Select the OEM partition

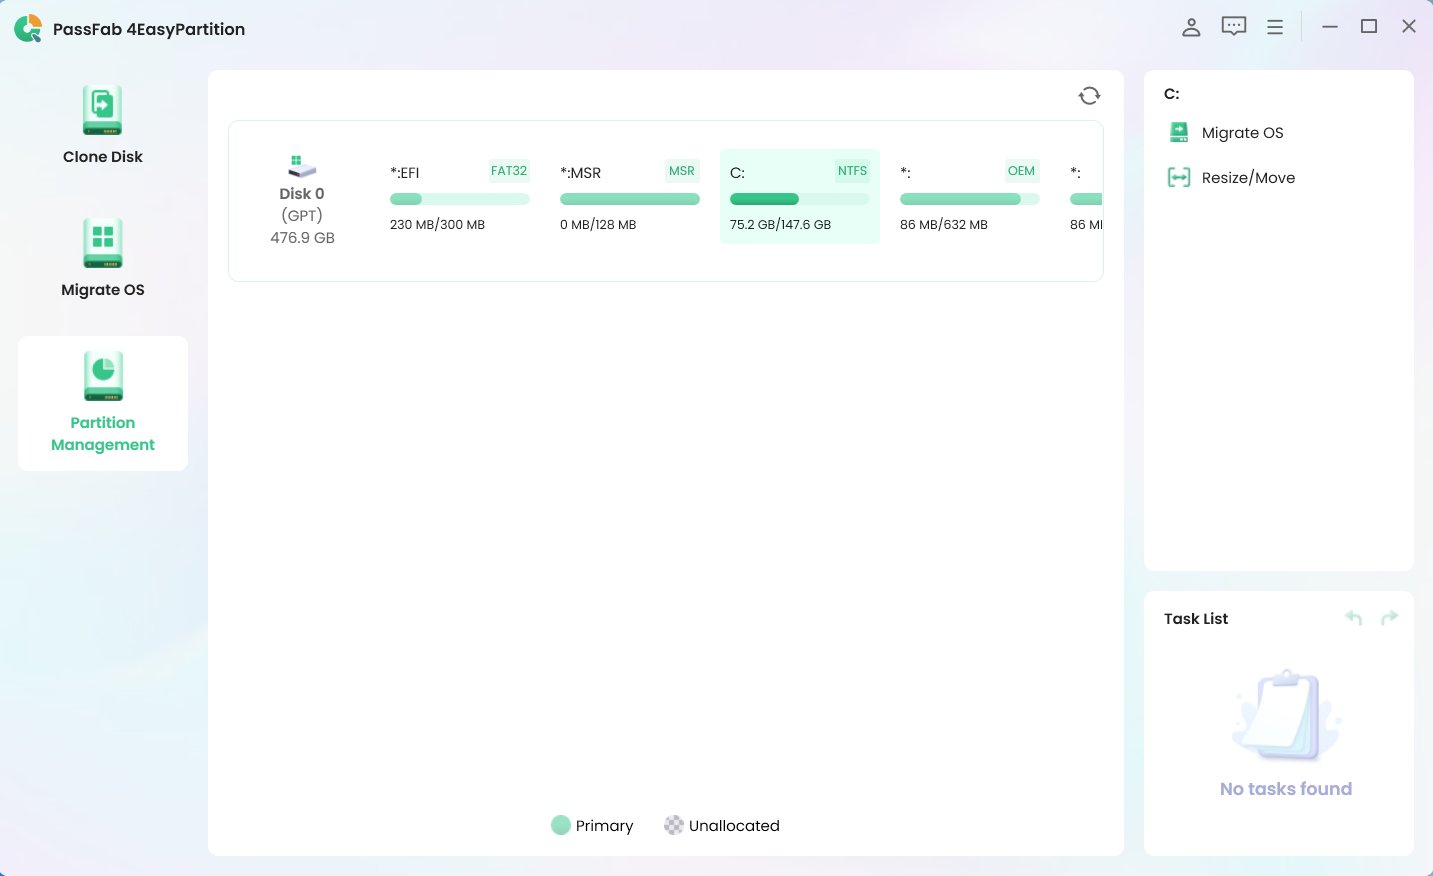point(969,197)
